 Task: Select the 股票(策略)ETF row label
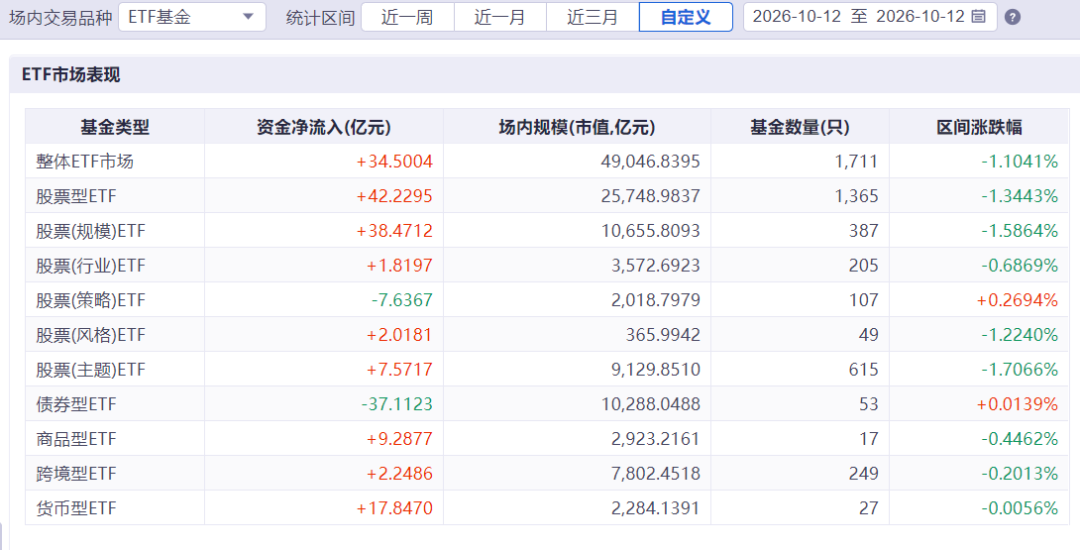91,300
